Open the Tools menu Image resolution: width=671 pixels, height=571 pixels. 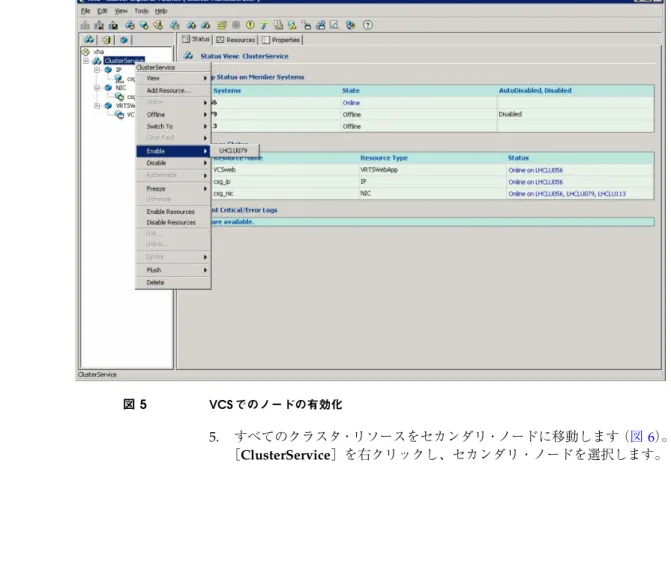141,11
